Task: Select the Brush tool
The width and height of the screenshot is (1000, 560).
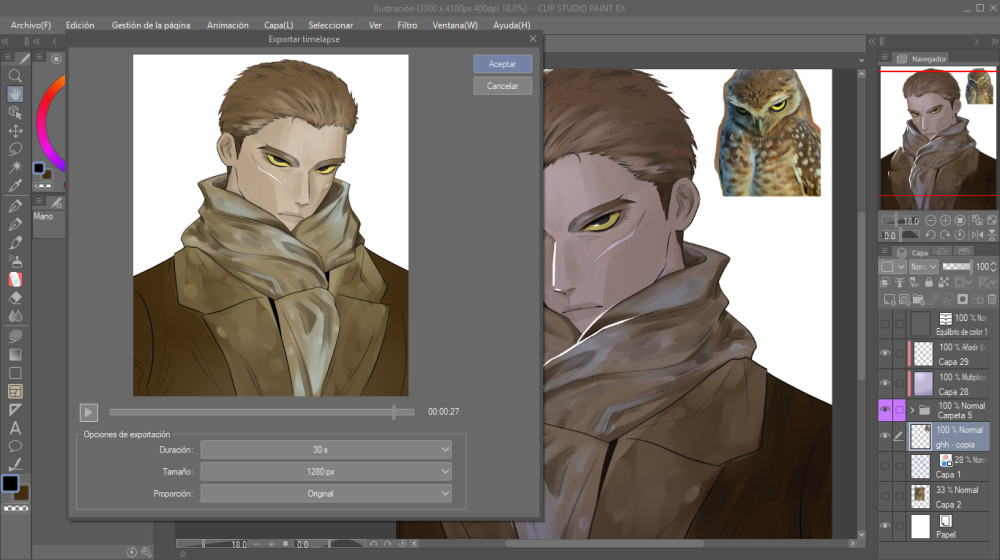Action: (x=15, y=243)
